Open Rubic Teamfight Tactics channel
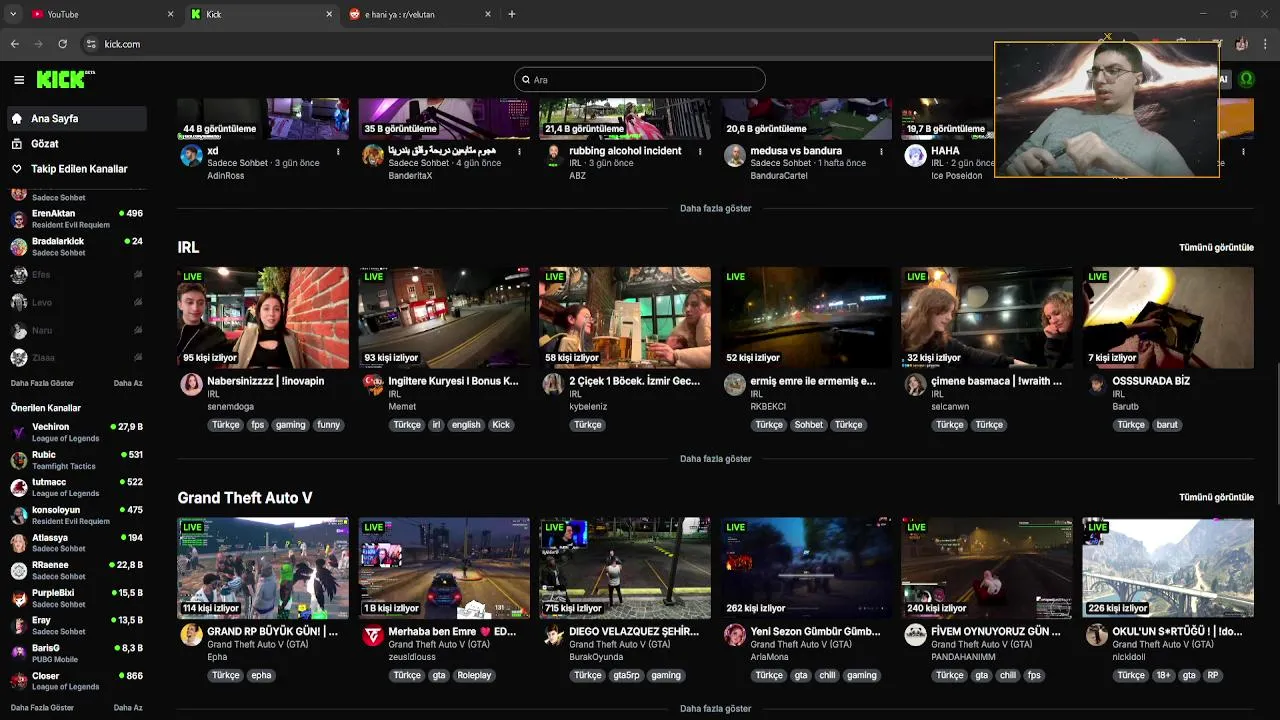This screenshot has width=1280, height=720. coord(76,460)
